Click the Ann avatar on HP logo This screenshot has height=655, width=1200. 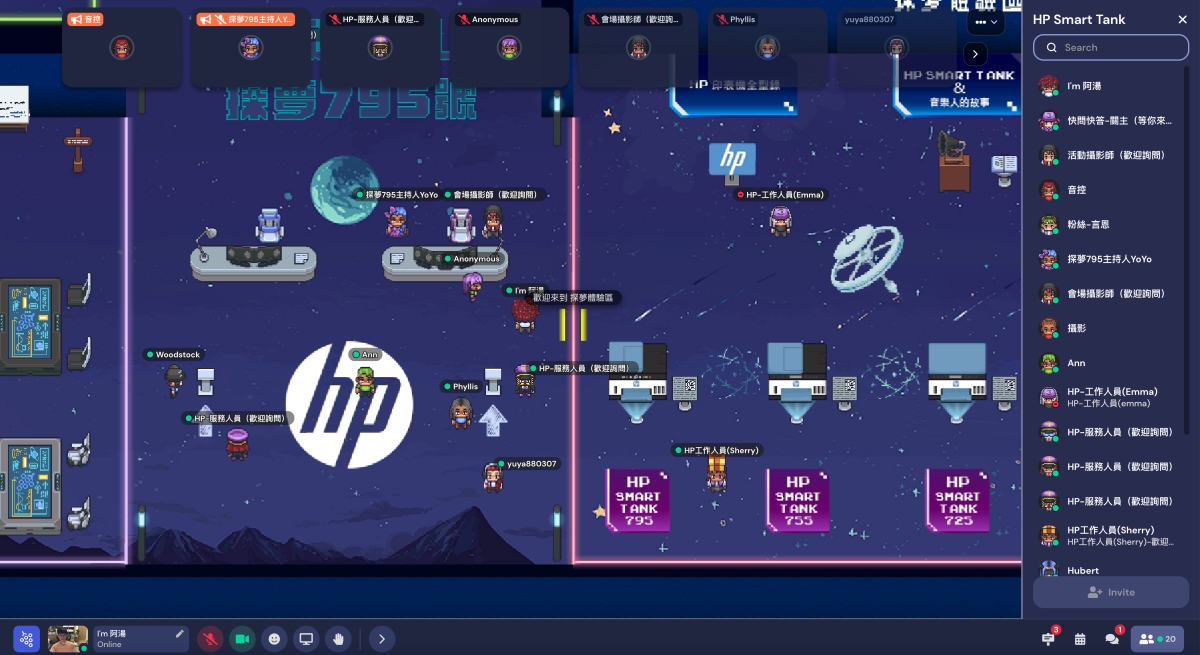(x=365, y=381)
